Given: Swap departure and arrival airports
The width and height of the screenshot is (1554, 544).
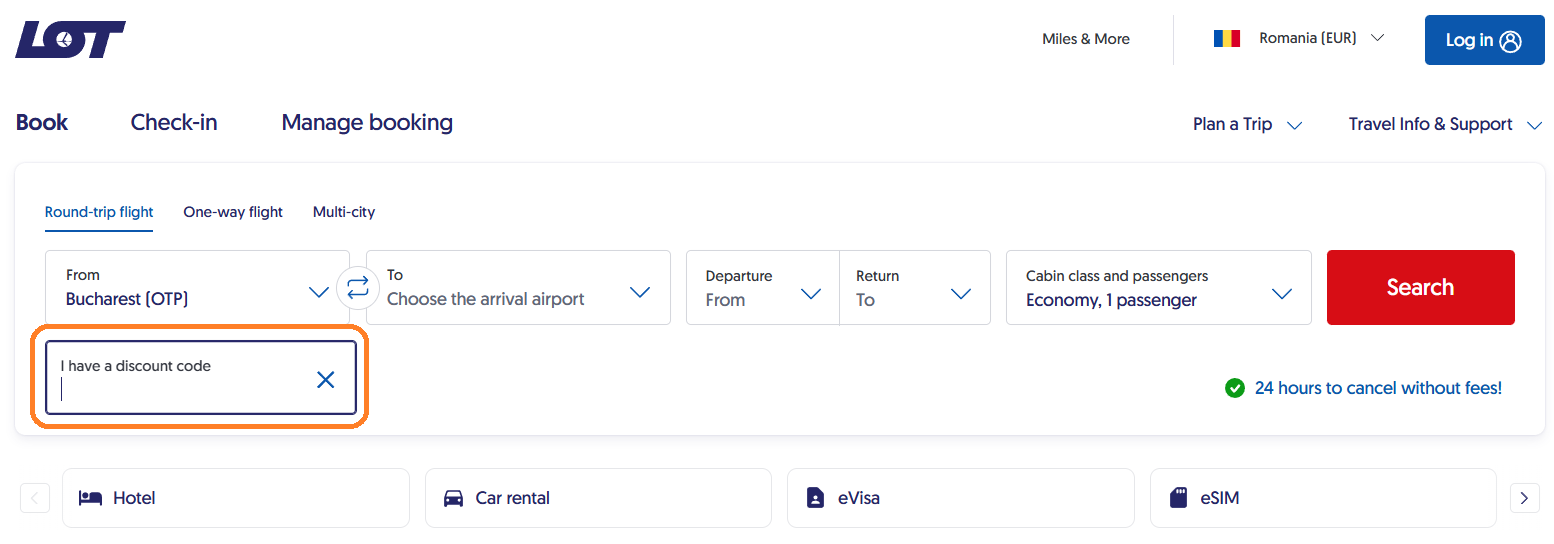Looking at the screenshot, I should [357, 288].
